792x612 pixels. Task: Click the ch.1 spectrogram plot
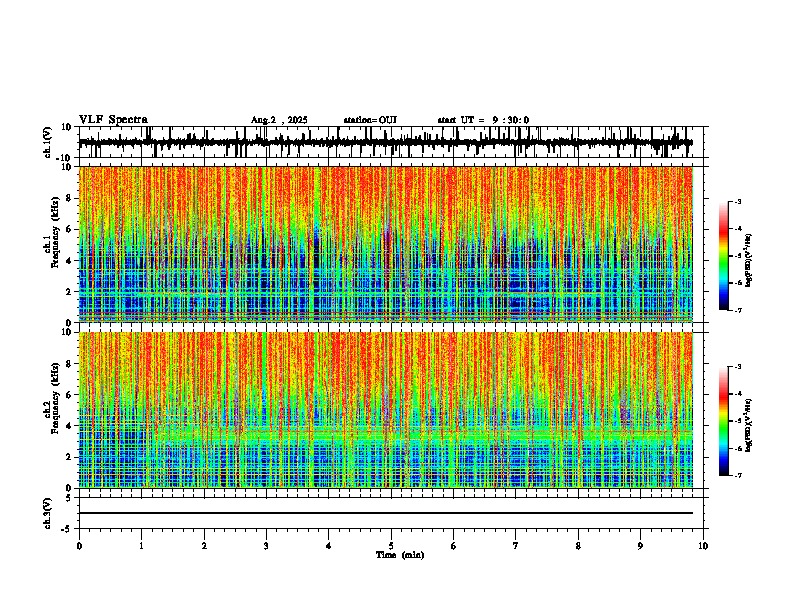386,244
